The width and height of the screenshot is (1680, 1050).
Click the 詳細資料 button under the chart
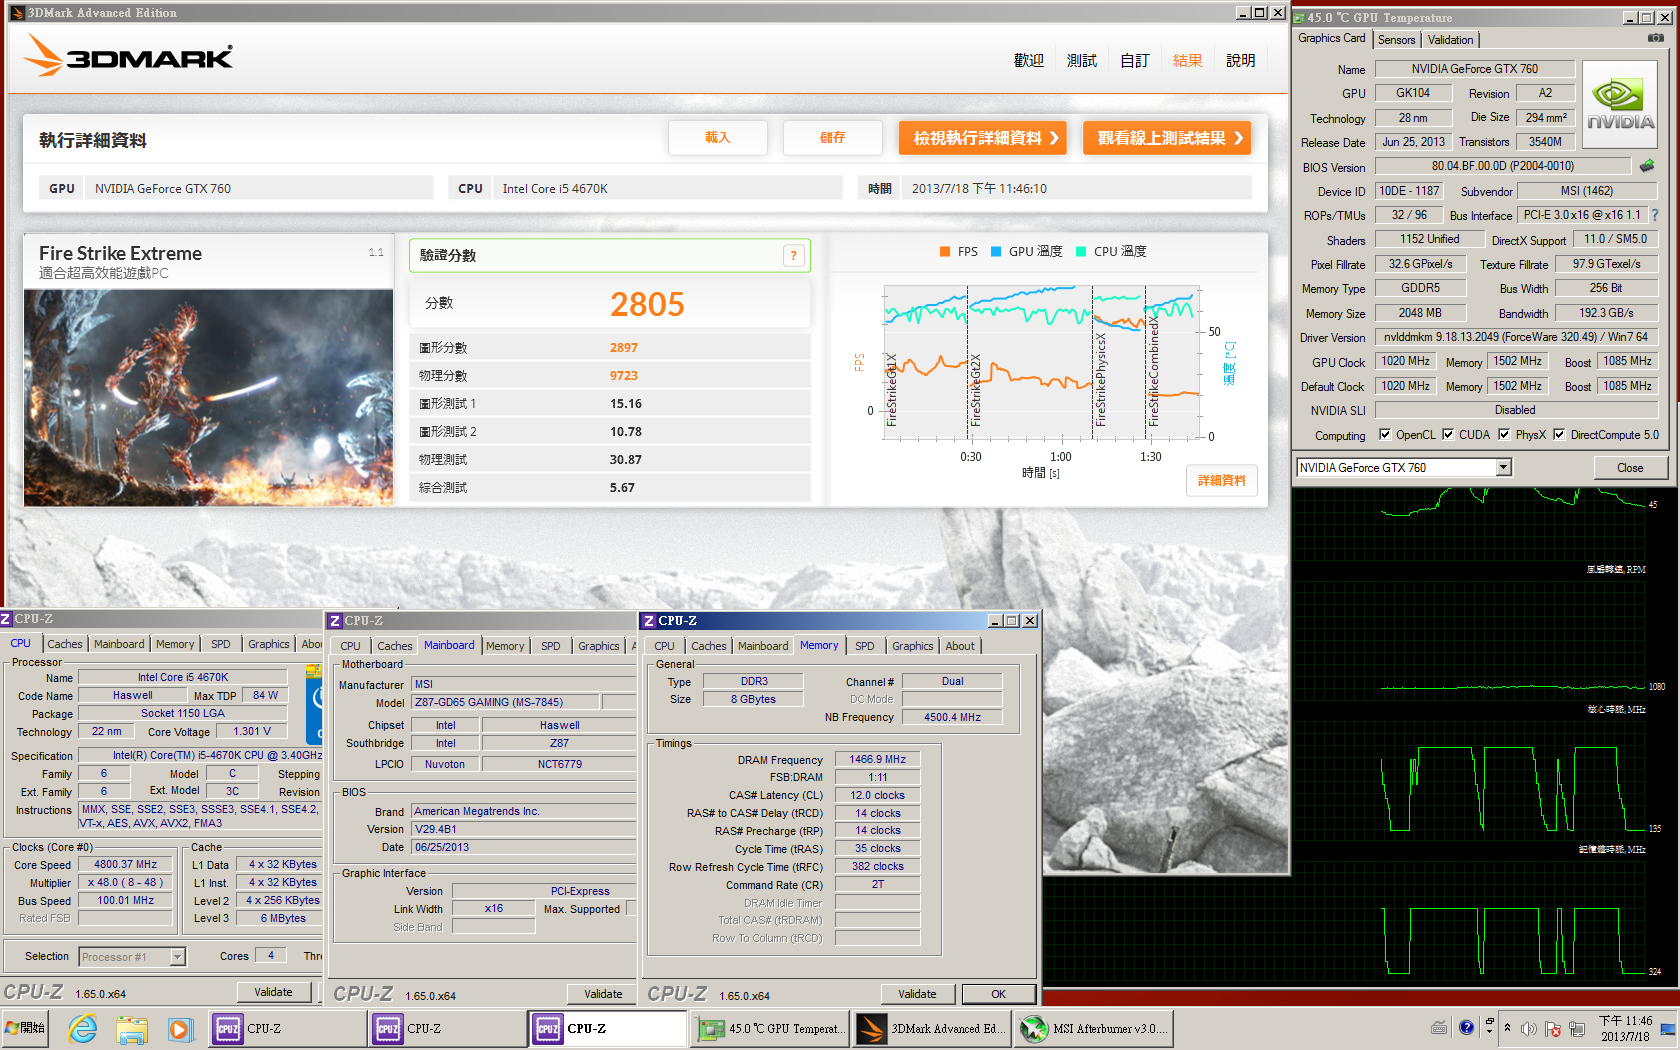pos(1222,481)
